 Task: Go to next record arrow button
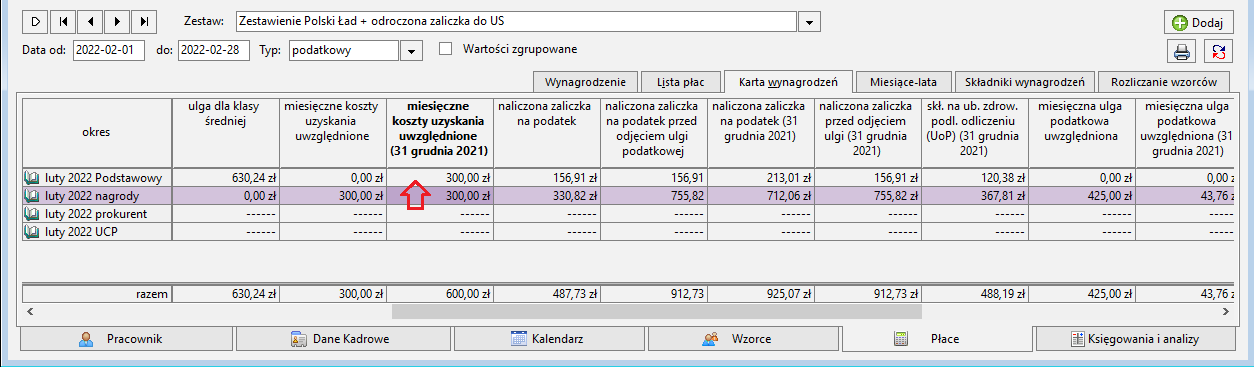pos(117,21)
